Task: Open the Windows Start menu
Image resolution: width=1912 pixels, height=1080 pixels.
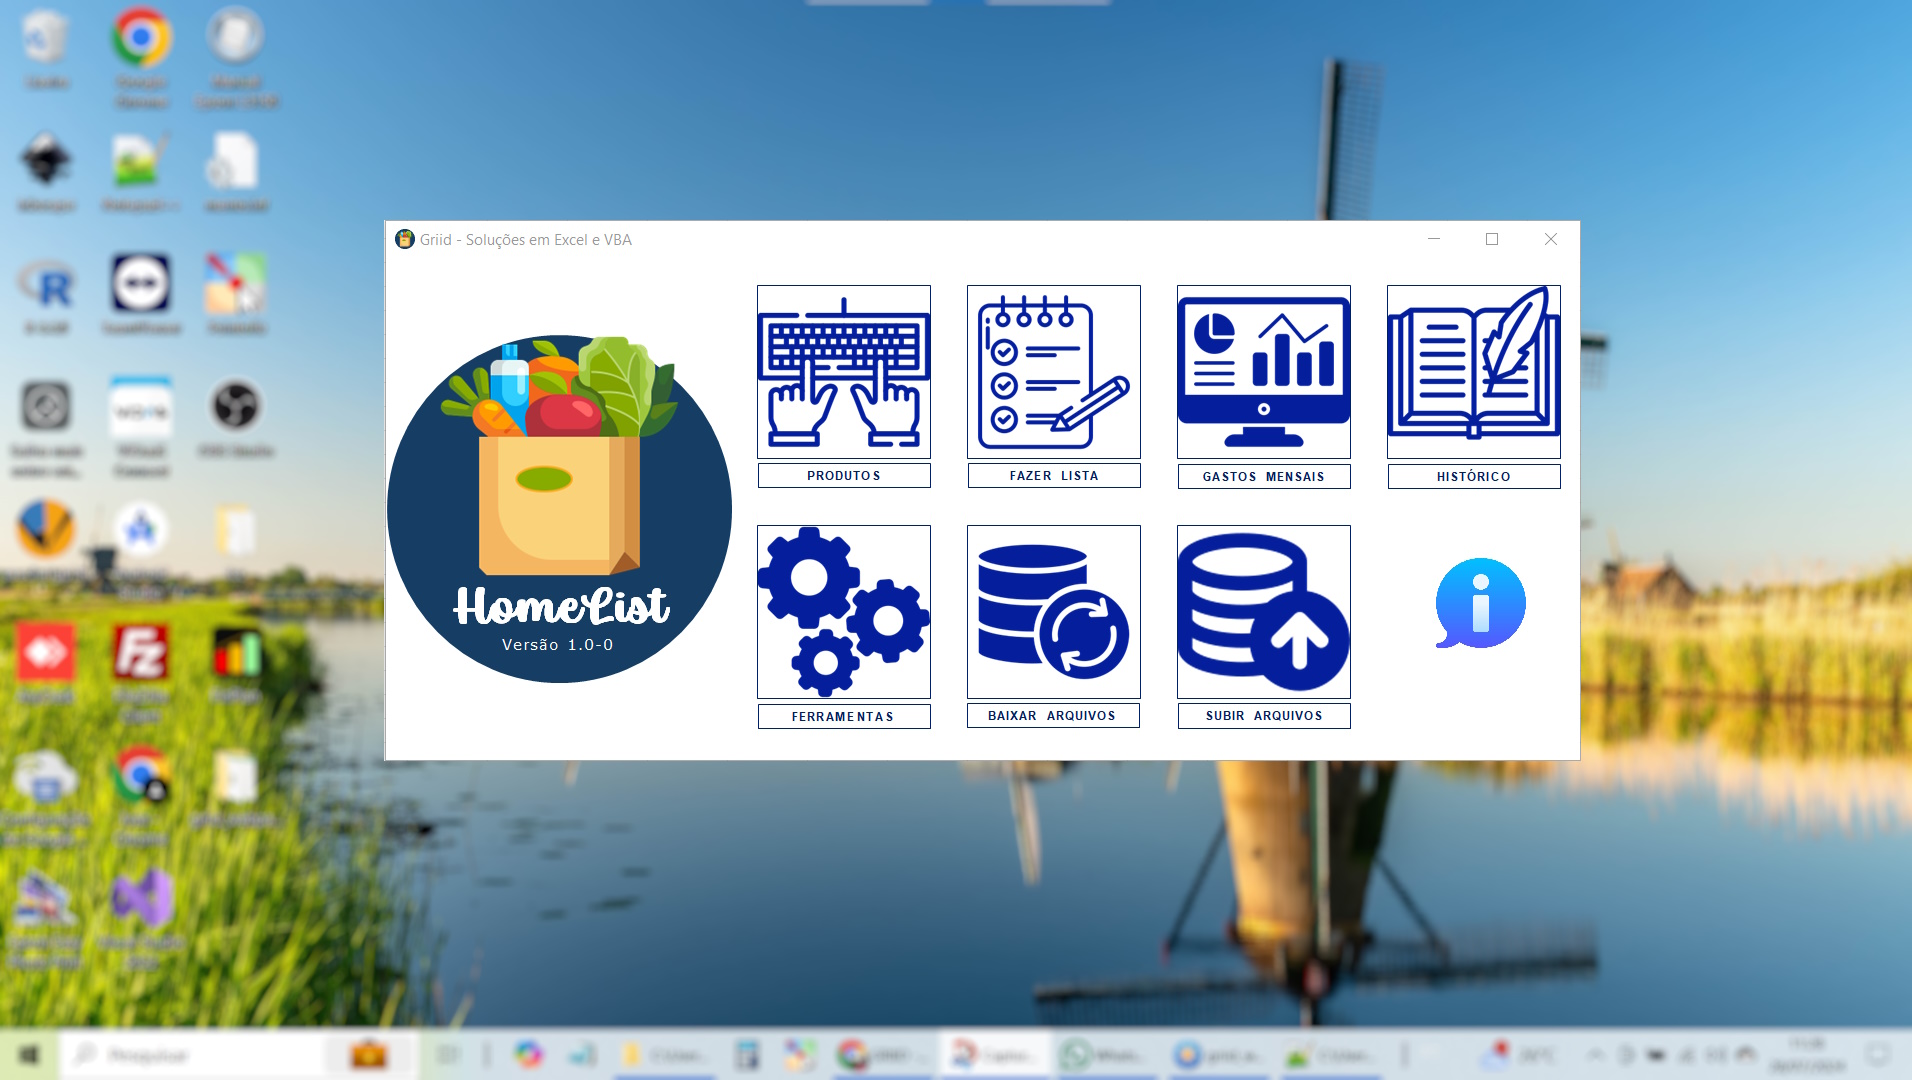Action: 29,1055
